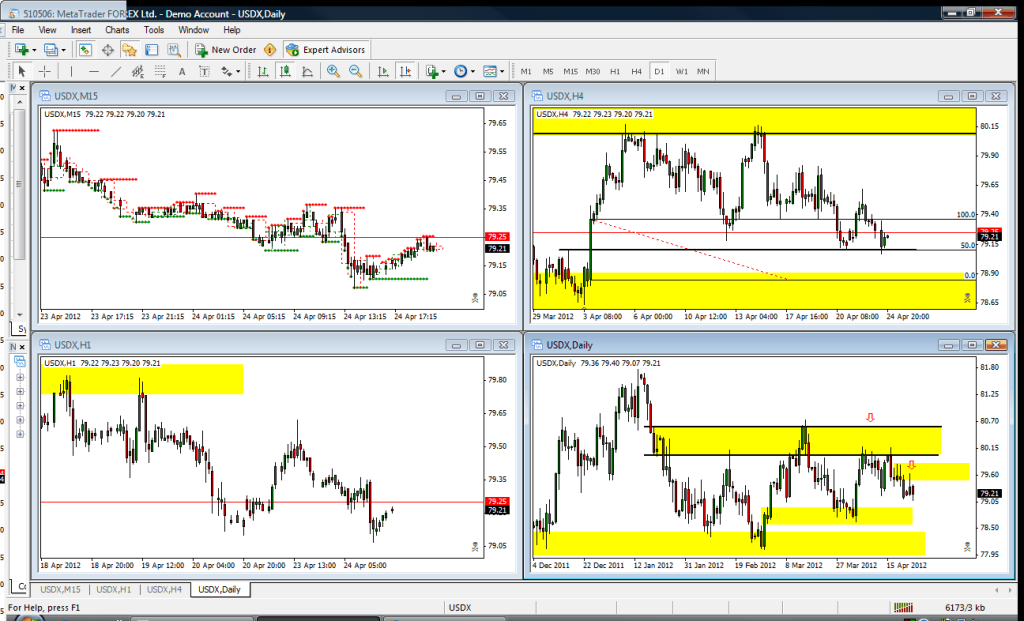The width and height of the screenshot is (1024, 621).
Task: Select the Arrows drawing tool icon
Action: point(227,71)
